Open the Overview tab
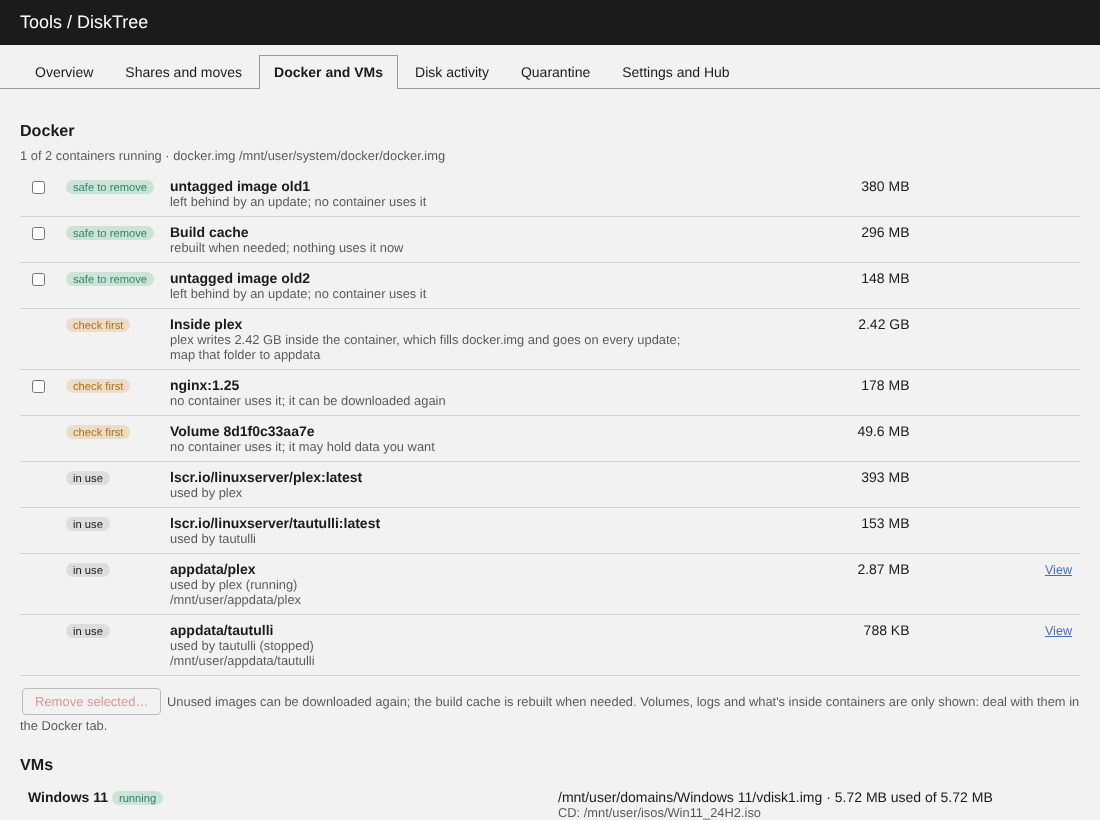Screen dimensions: 1100x820 (64, 72)
